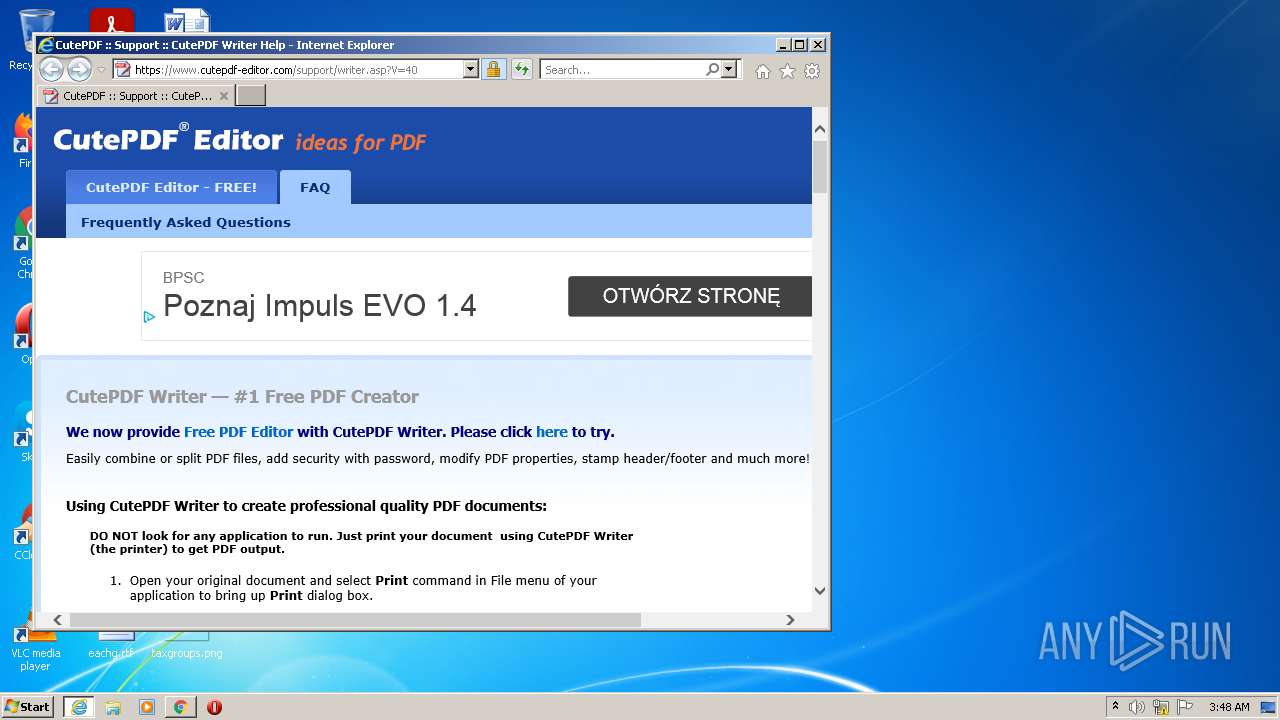Click 'Using CutePDF Writer to create' heading
Viewport: 1280px width, 720px height.
(306, 506)
